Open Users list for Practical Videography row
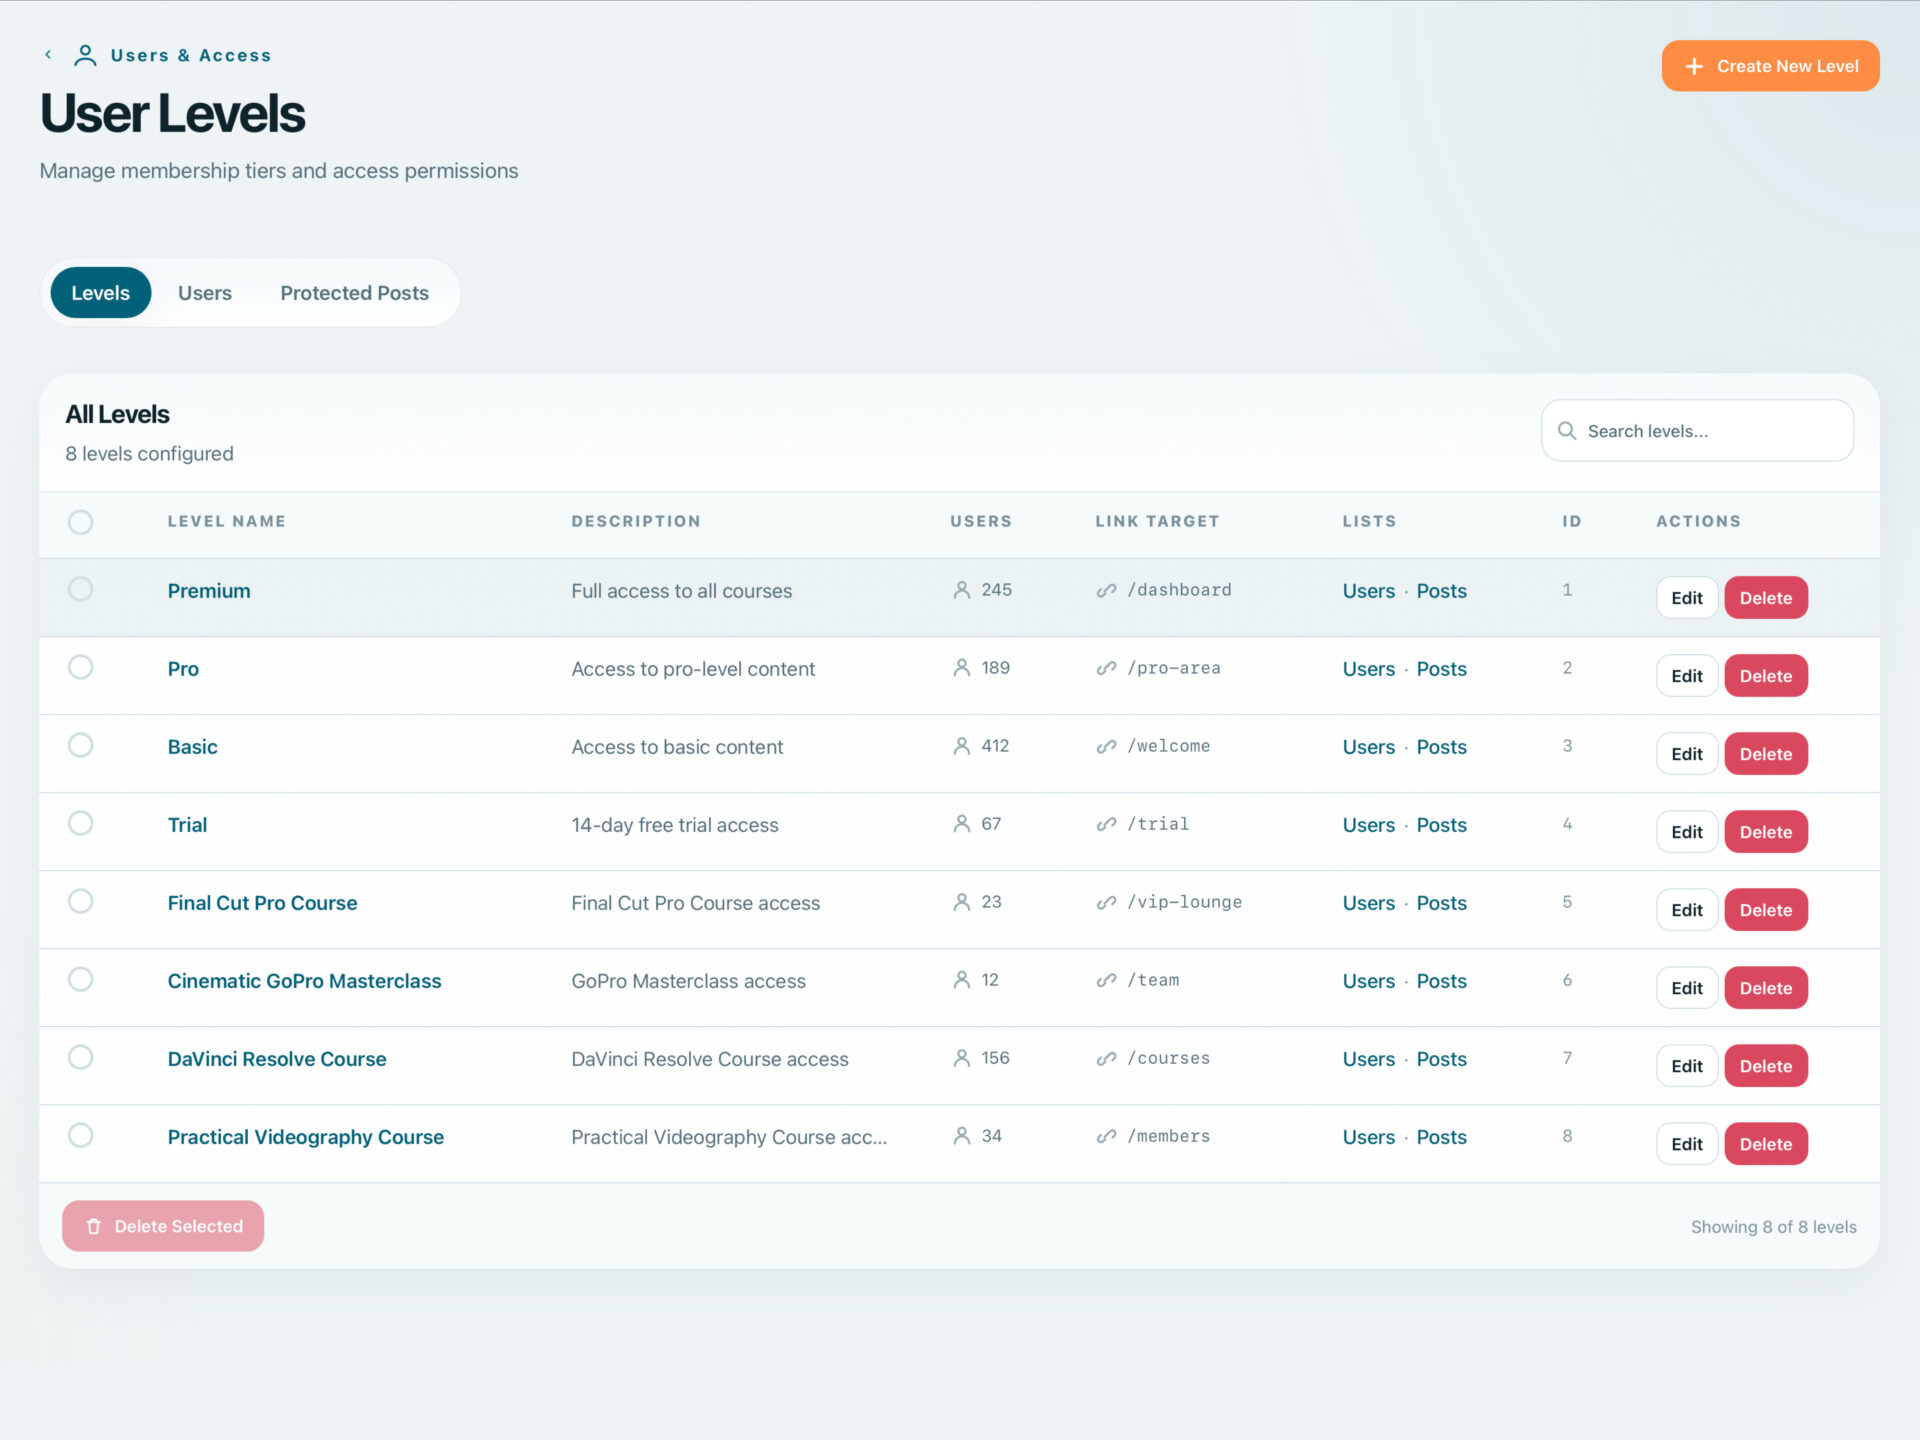Viewport: 1920px width, 1440px height. tap(1368, 1137)
